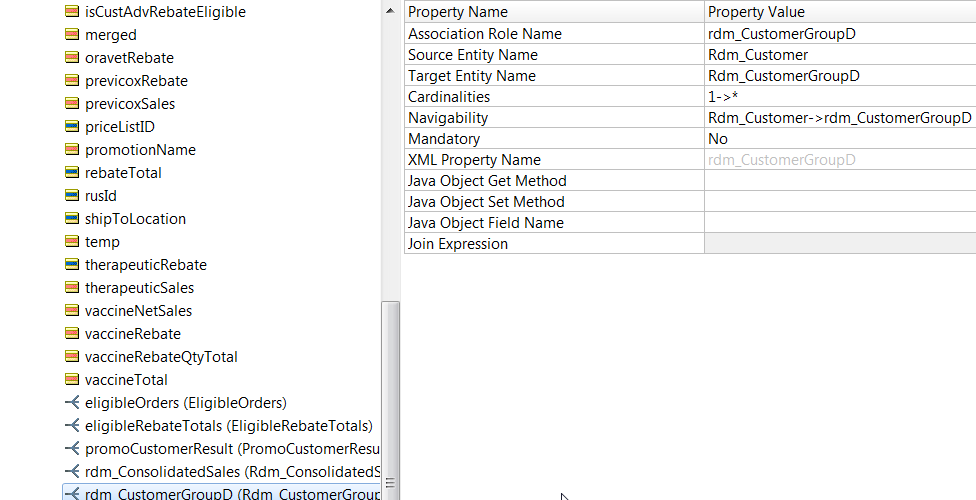Click the previcoxRebate attribute icon
The width and height of the screenshot is (976, 500).
pyautogui.click(x=72, y=80)
